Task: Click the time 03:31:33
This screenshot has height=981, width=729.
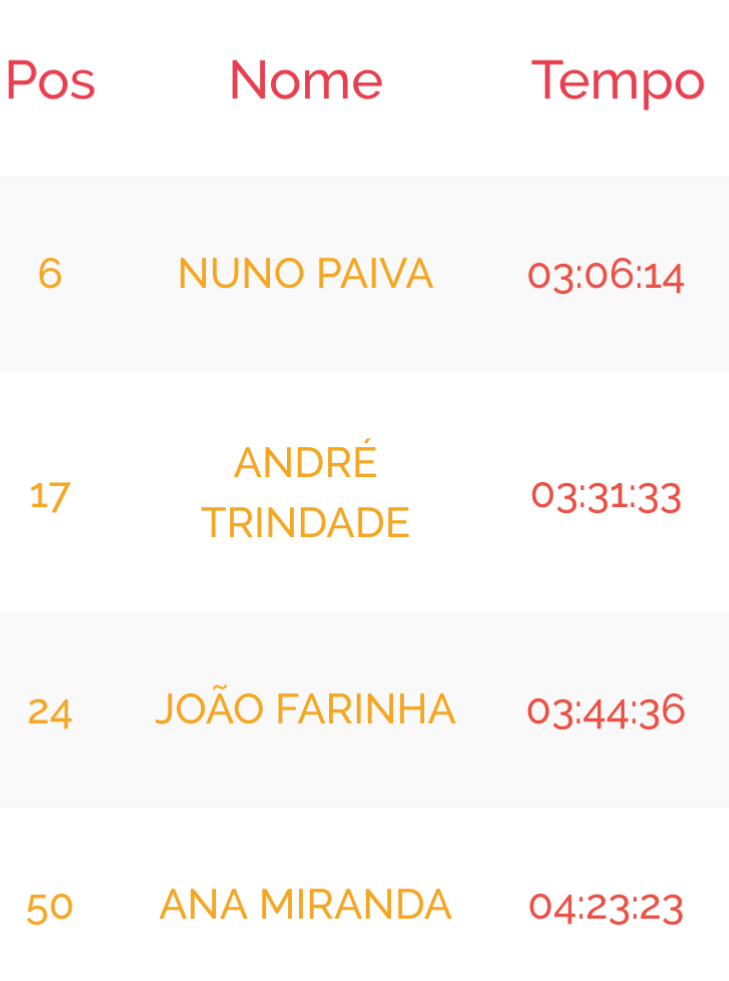Action: point(606,495)
